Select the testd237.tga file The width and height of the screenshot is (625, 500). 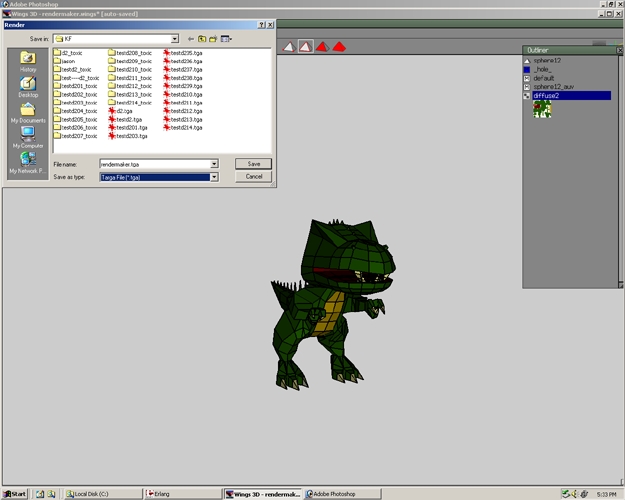(x=183, y=69)
